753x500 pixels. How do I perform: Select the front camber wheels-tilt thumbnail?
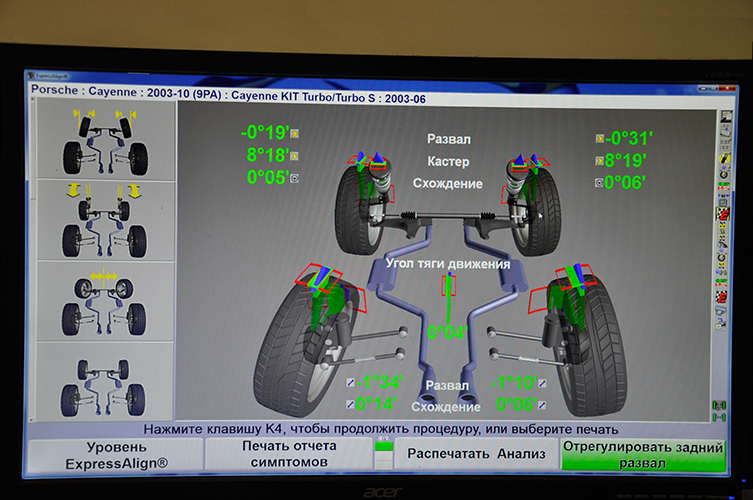click(106, 139)
